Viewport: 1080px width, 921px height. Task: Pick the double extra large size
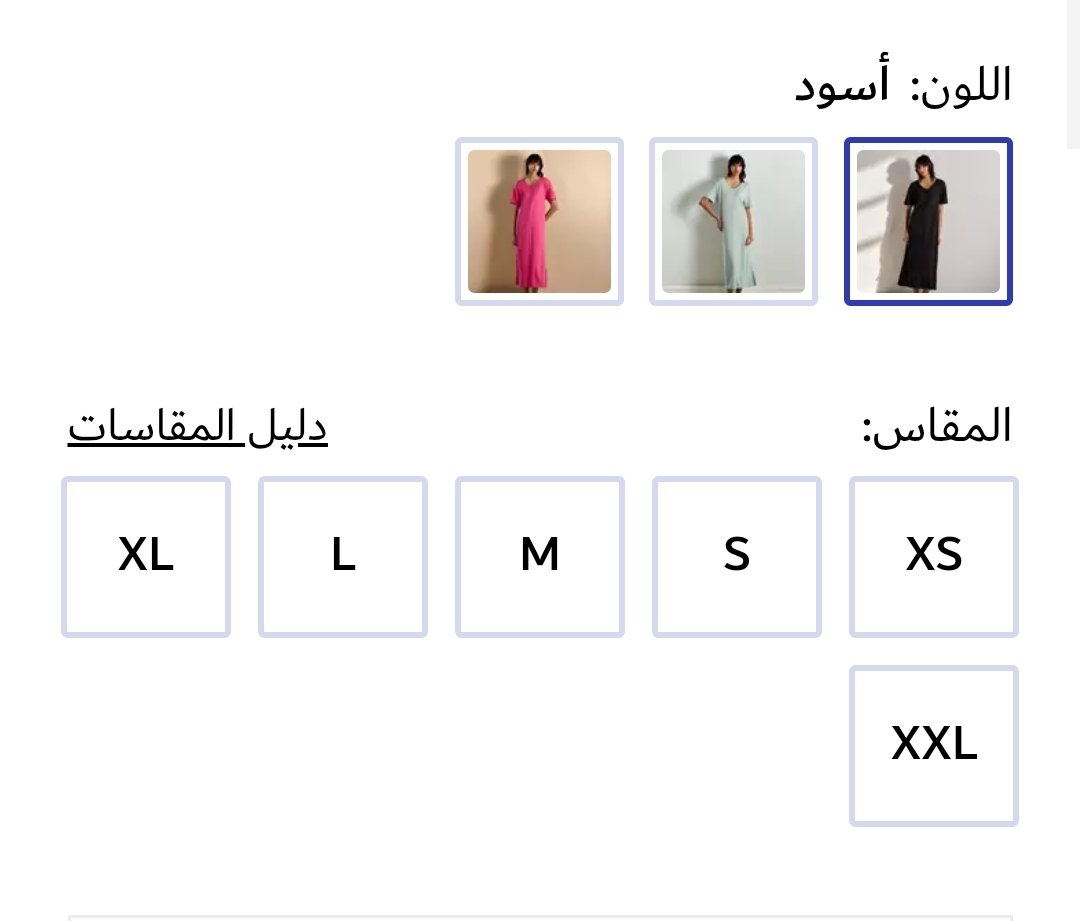pyautogui.click(x=933, y=745)
